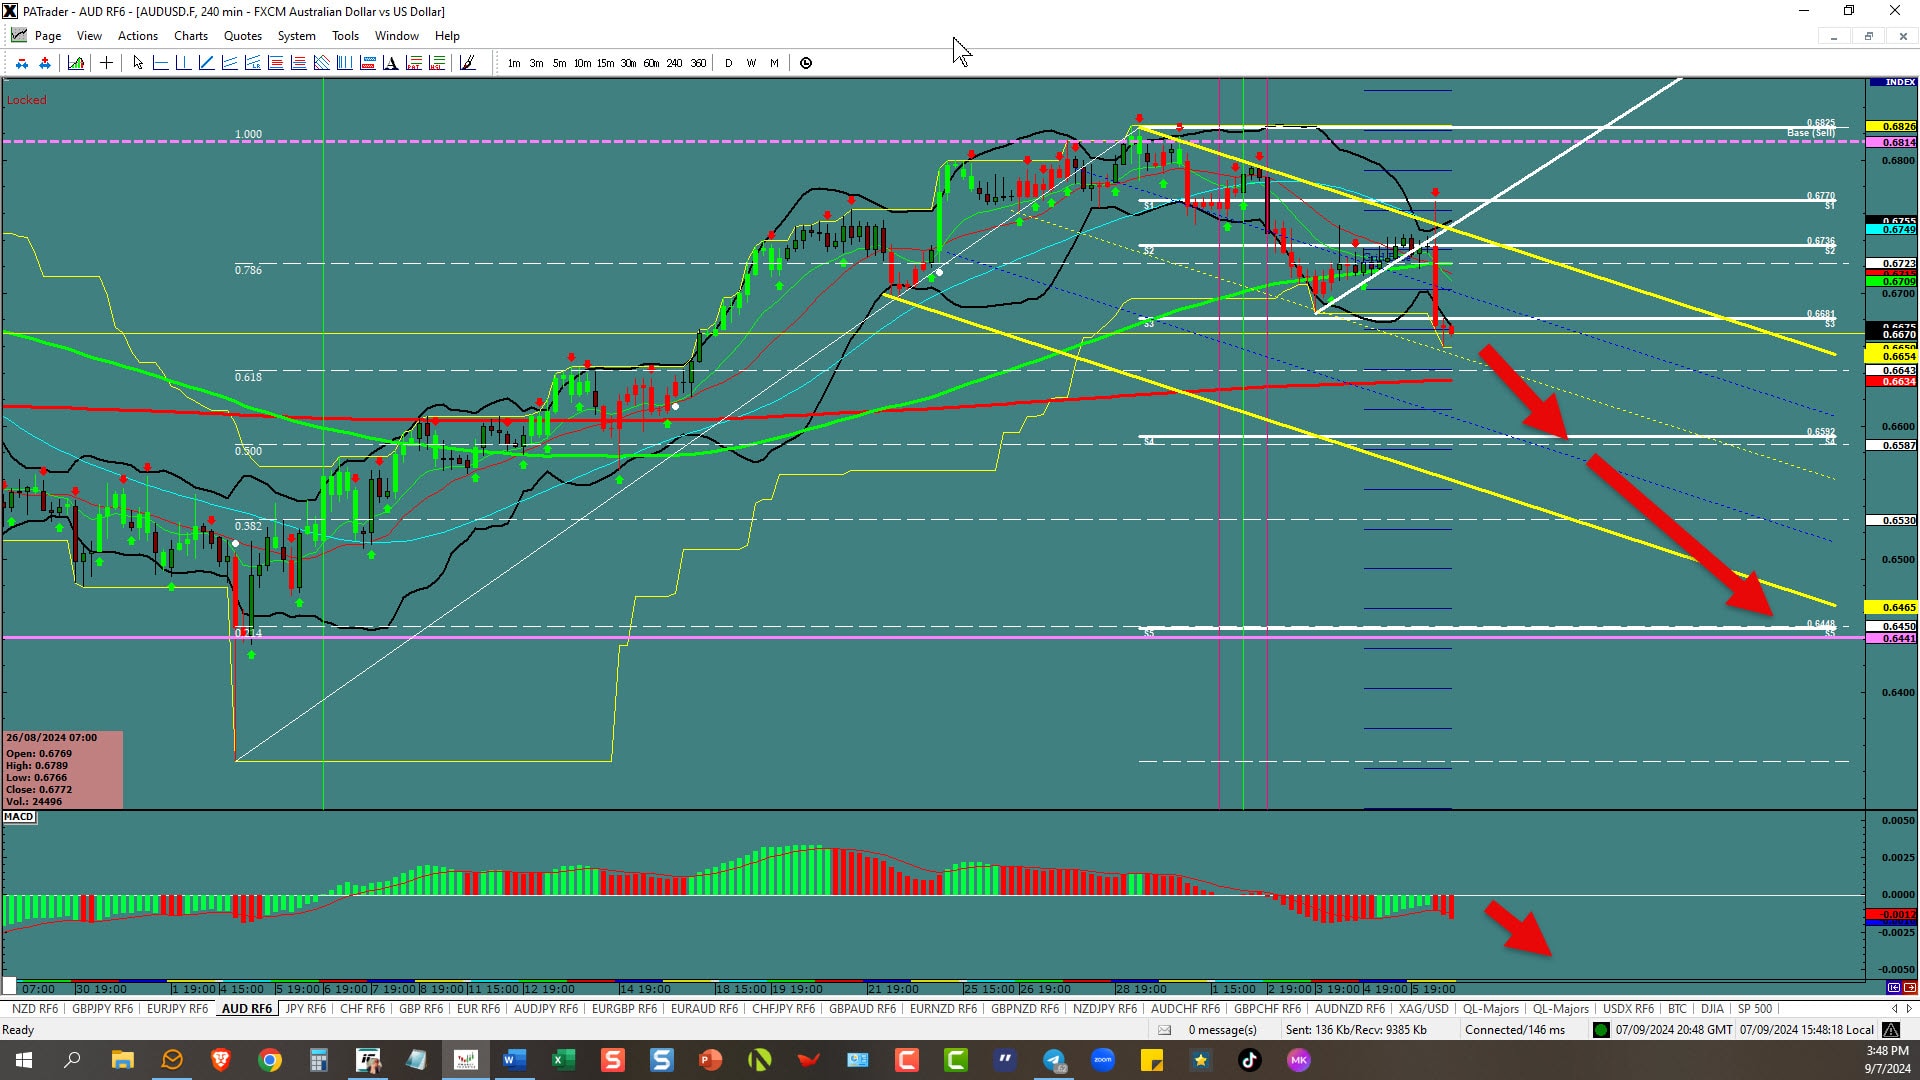The image size is (1920, 1080).
Task: Click the clock icon in toolbar
Action: pyautogui.click(x=806, y=63)
